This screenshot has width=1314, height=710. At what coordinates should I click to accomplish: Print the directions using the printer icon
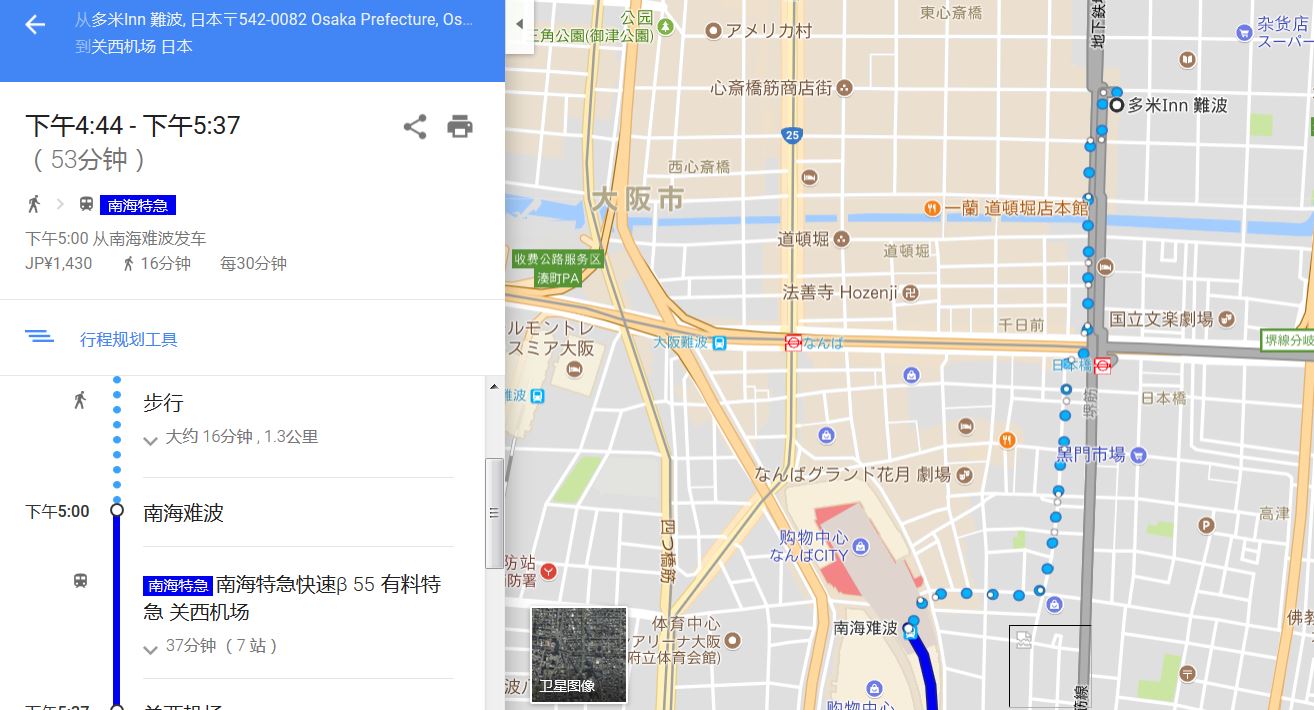[460, 127]
